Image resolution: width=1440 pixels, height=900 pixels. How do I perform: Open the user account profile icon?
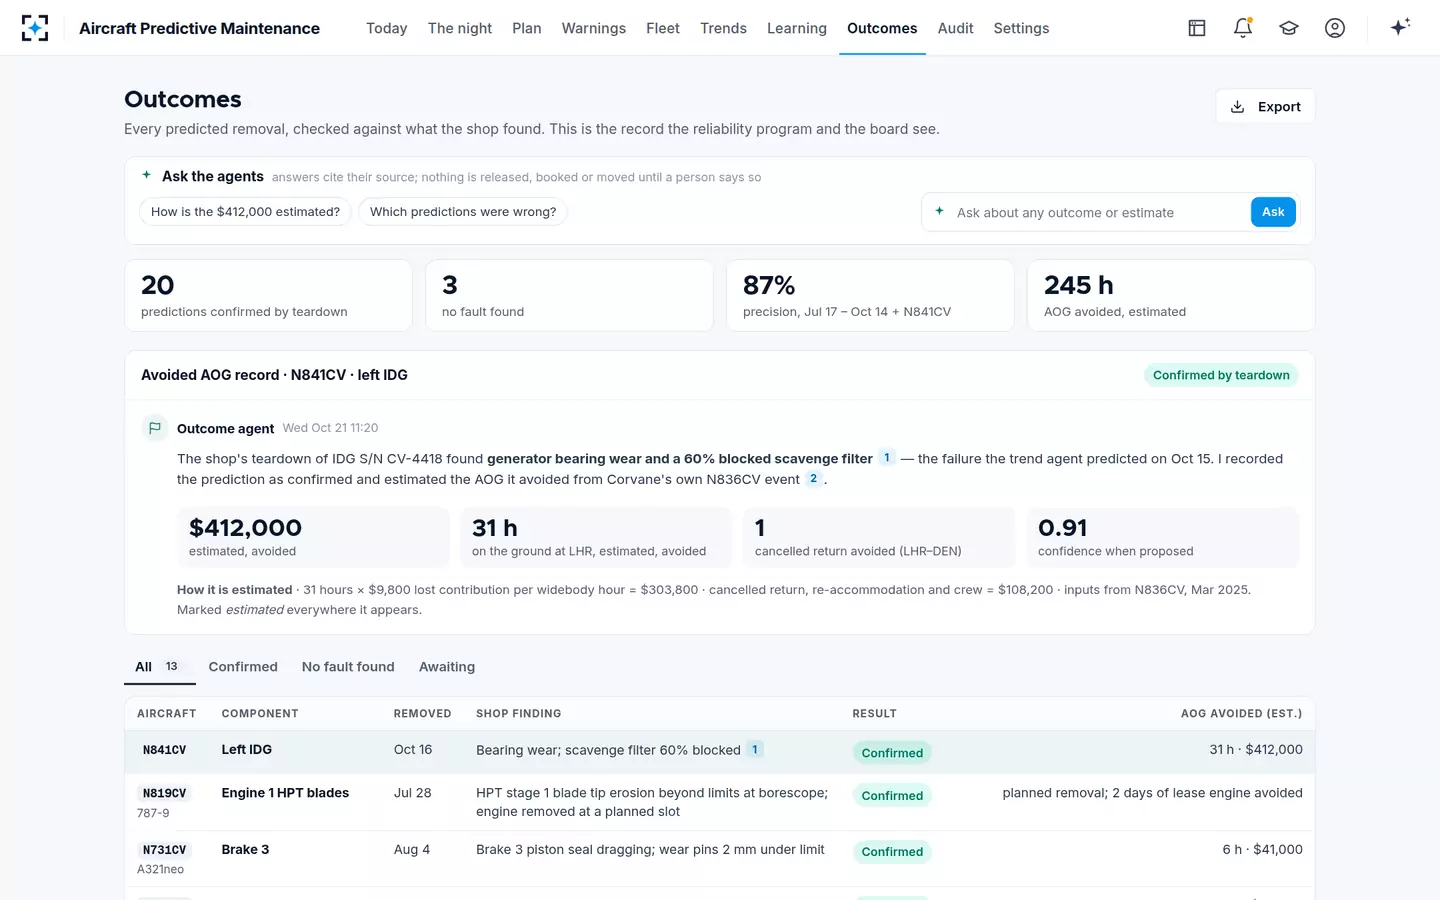[1335, 28]
